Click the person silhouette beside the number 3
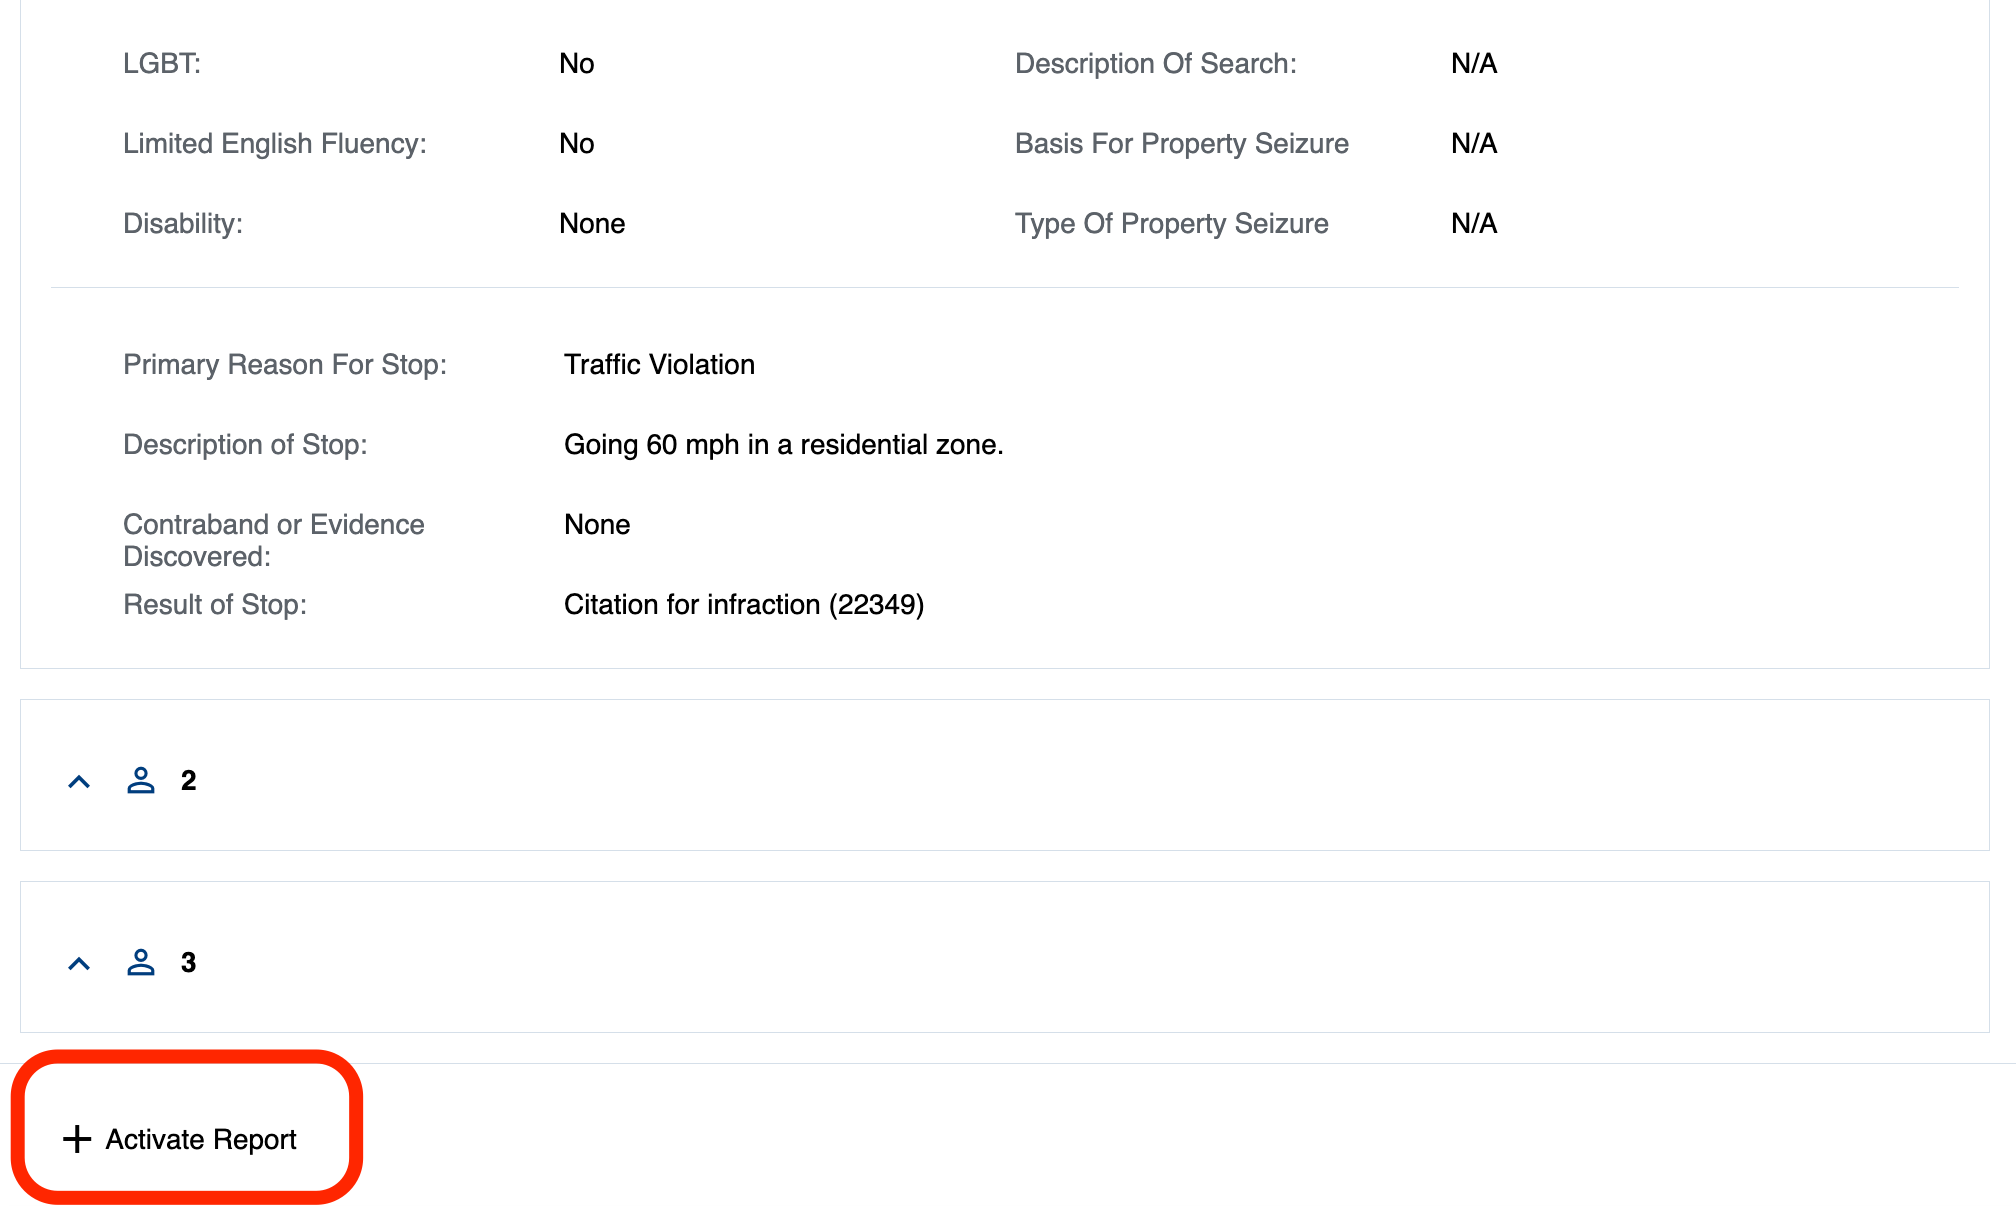The height and width of the screenshot is (1206, 2016). (x=141, y=961)
